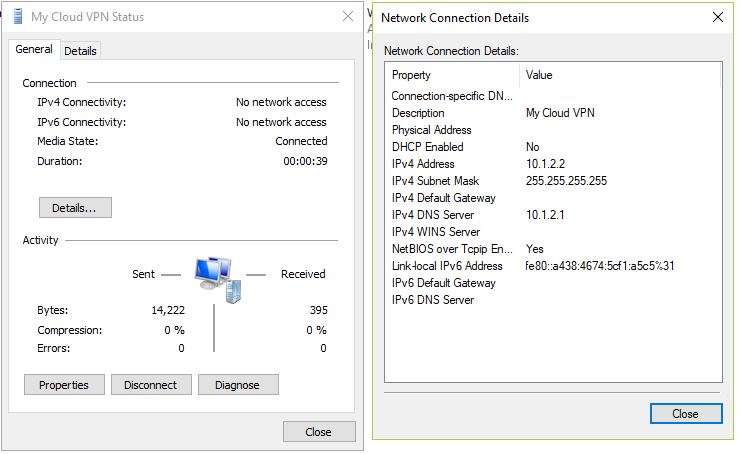Select the IPv4 Address row
The image size is (740, 454).
553,164
